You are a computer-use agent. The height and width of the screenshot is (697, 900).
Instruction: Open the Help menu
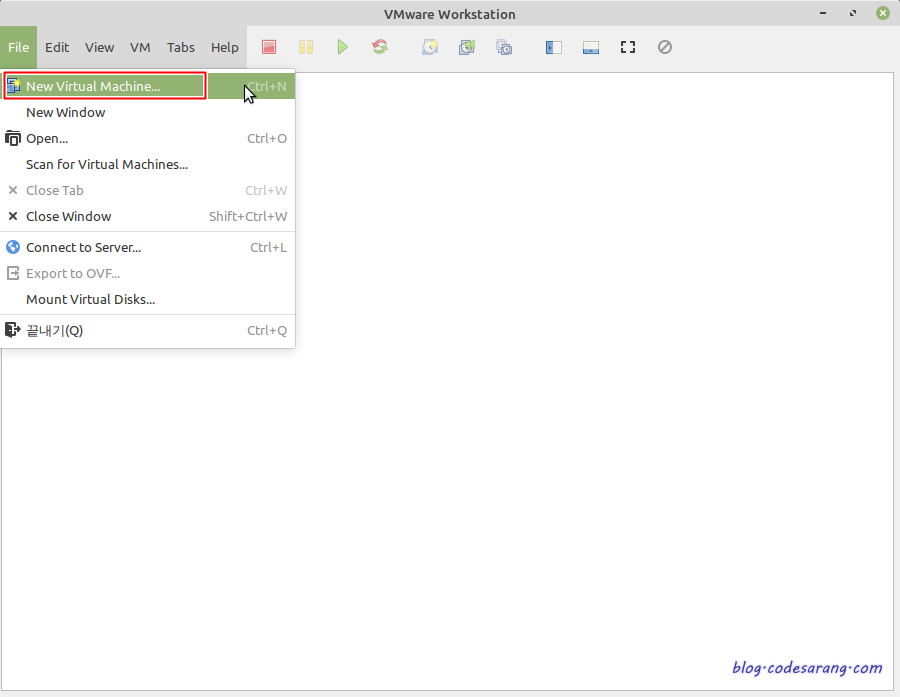pos(224,47)
